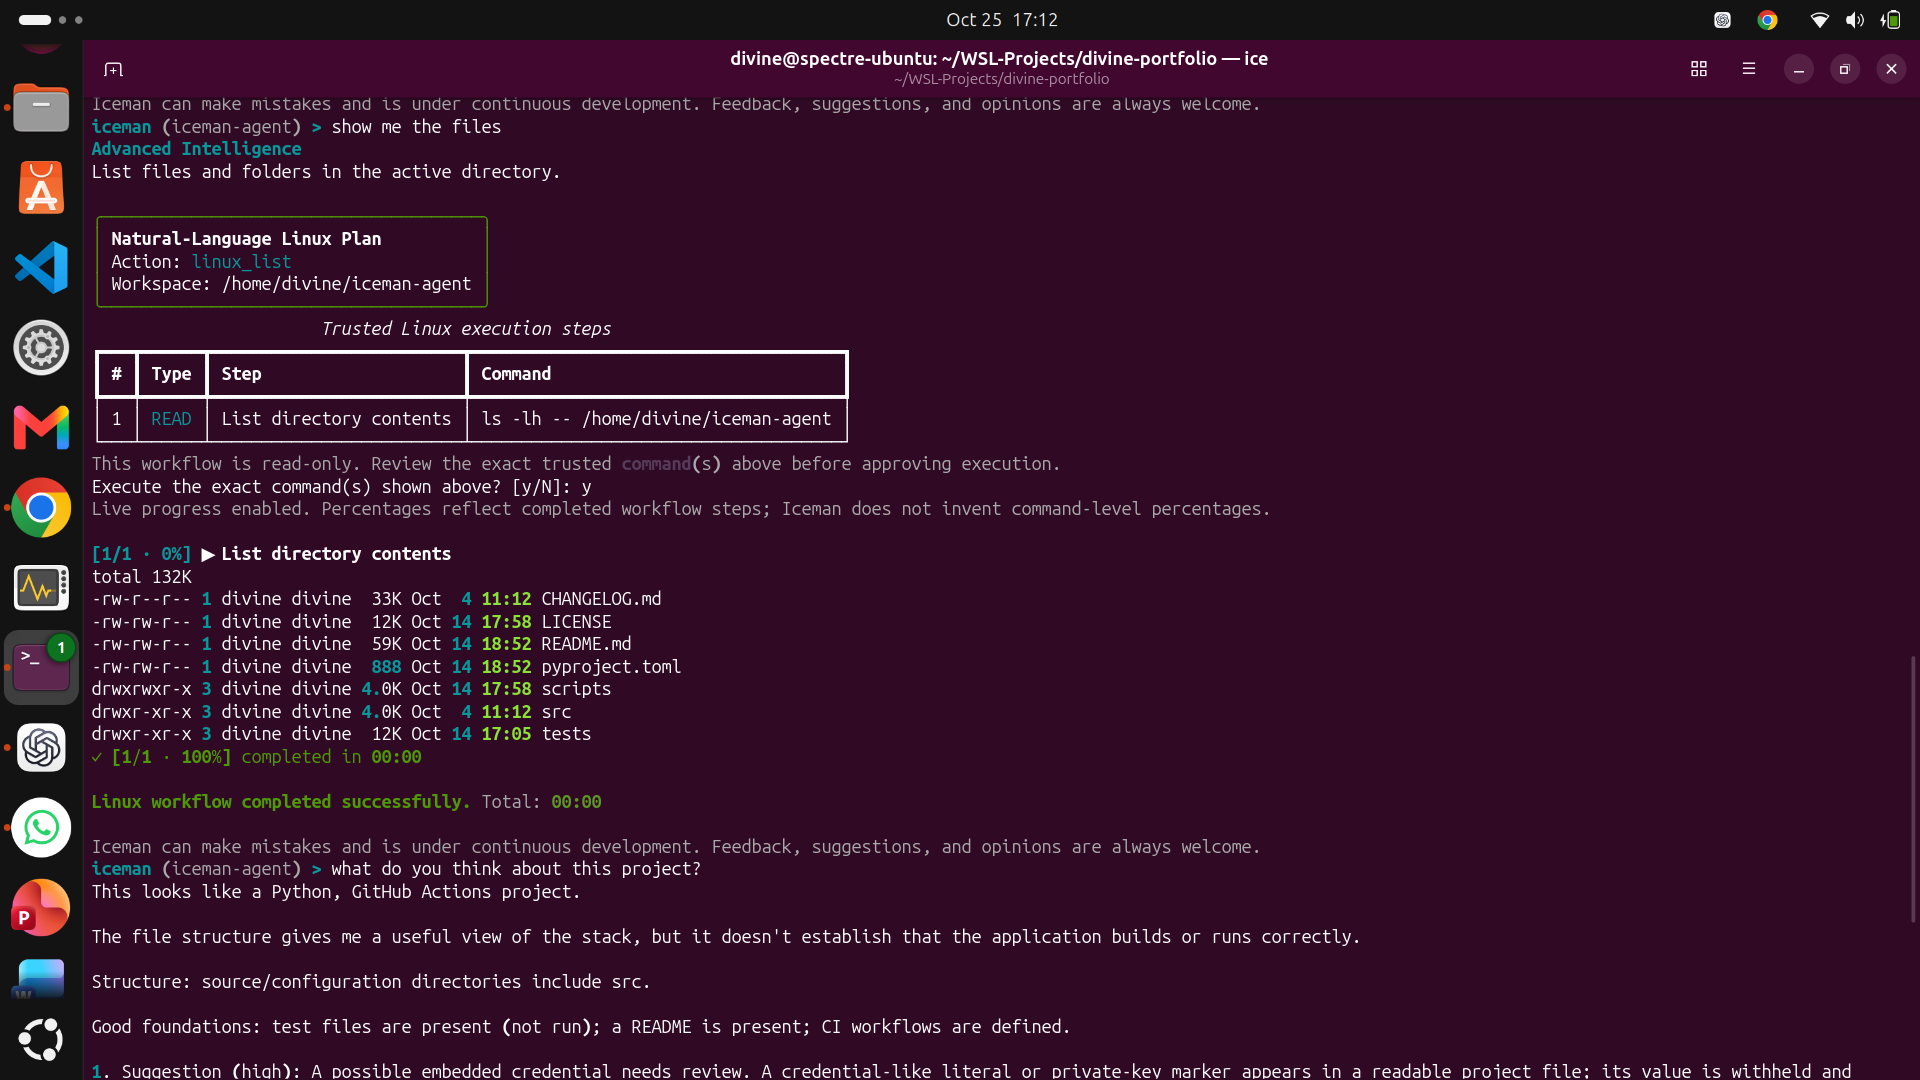
Task: Click the READ type cell
Action: point(171,419)
